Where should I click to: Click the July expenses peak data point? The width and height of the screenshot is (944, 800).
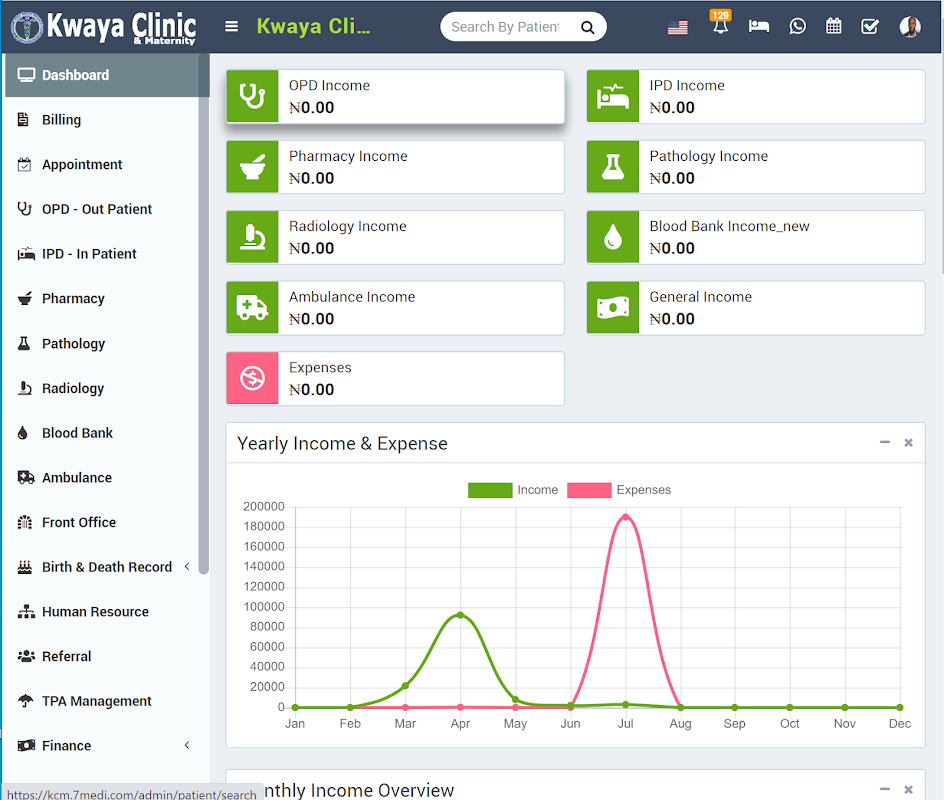click(x=626, y=517)
